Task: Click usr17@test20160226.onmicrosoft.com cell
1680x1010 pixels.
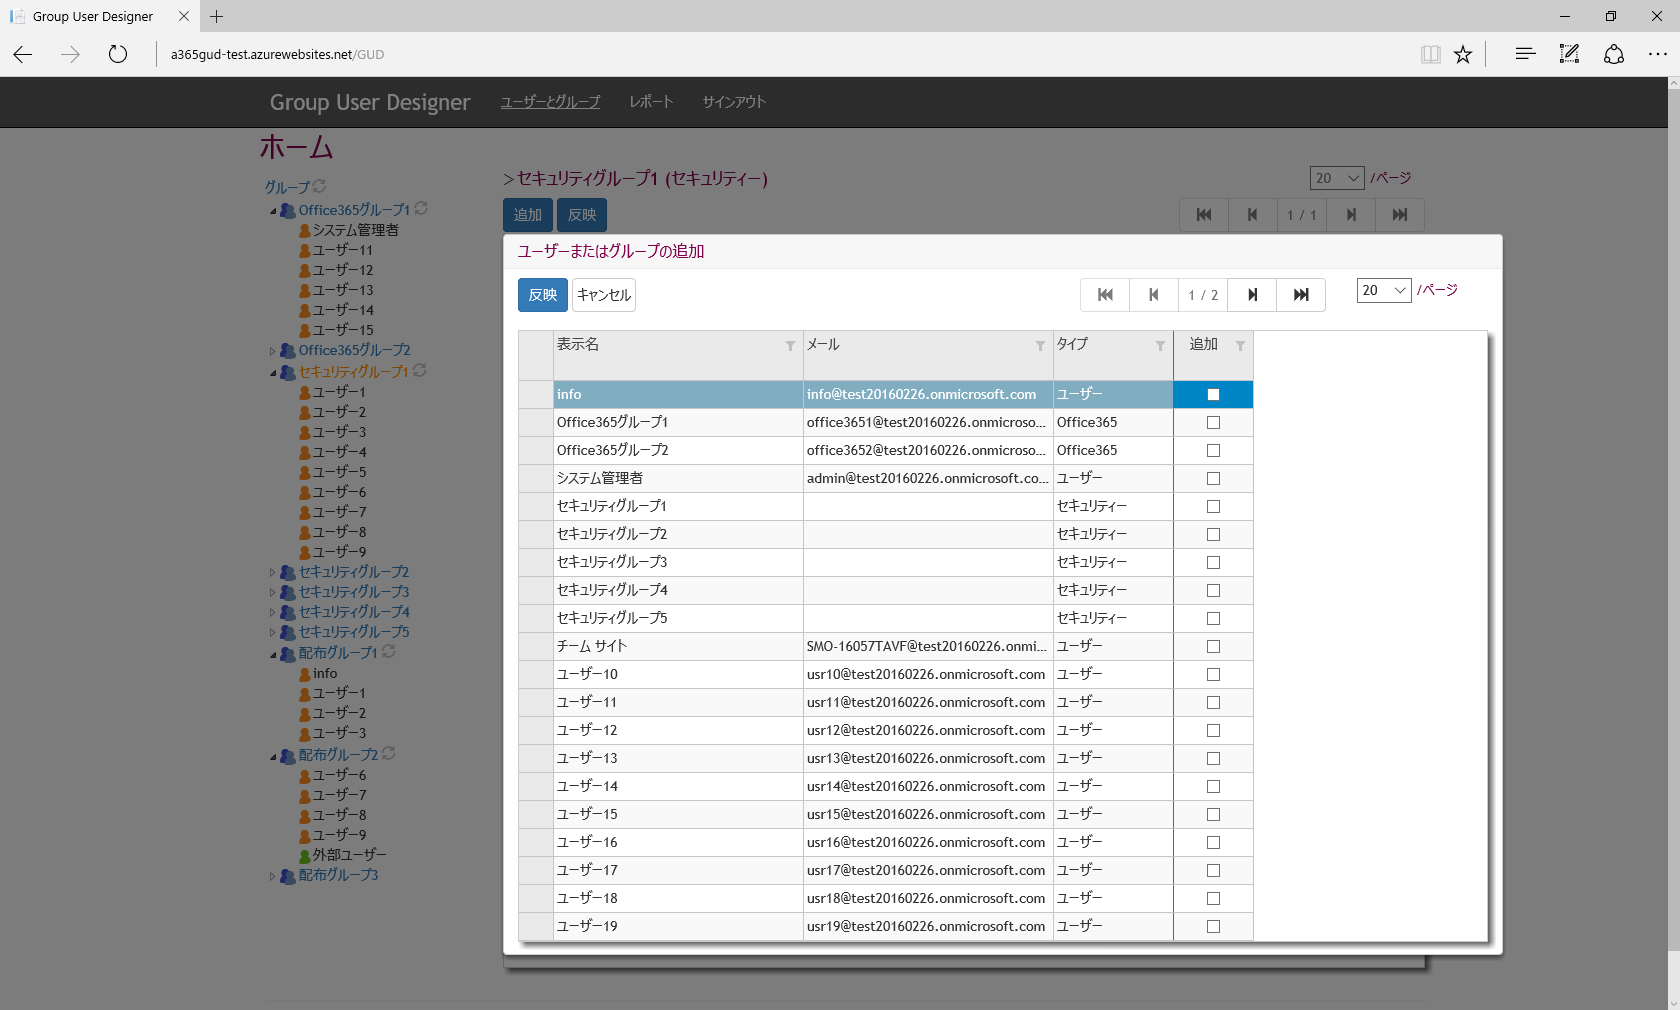Action: pyautogui.click(x=927, y=871)
